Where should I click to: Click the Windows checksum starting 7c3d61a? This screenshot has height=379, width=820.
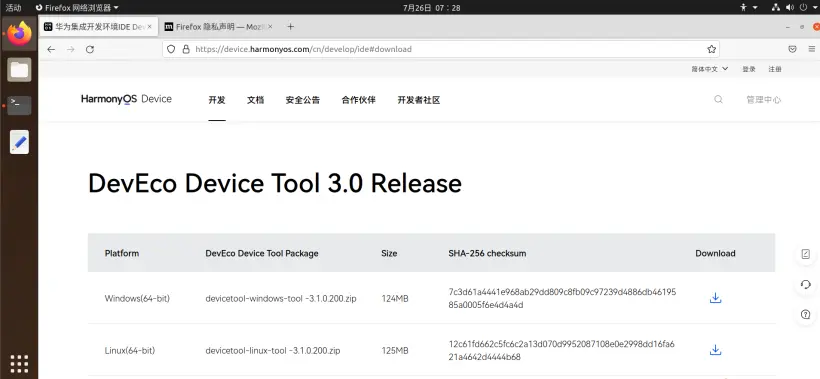tap(562, 298)
